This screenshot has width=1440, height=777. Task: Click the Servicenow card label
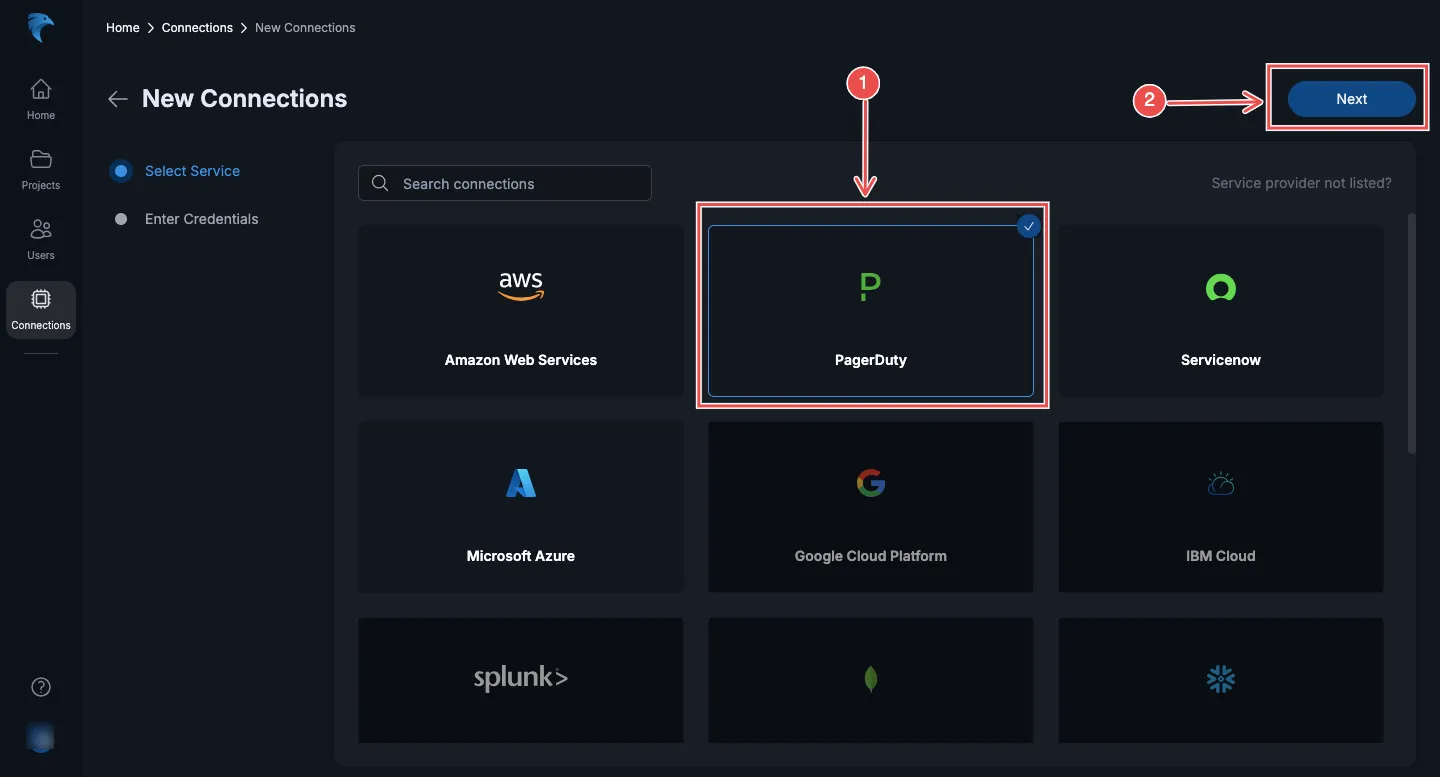[1221, 360]
